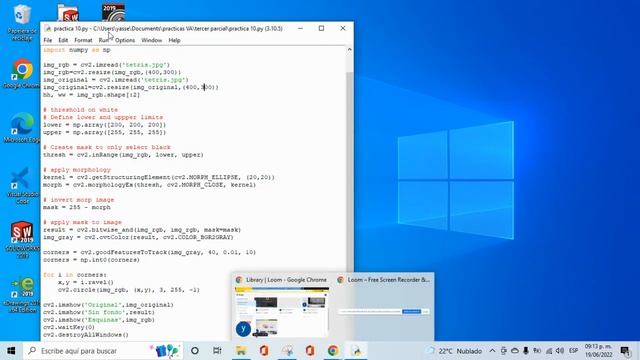This screenshot has width=640, height=360.
Task: Open the volume control in system tray
Action: point(560,351)
